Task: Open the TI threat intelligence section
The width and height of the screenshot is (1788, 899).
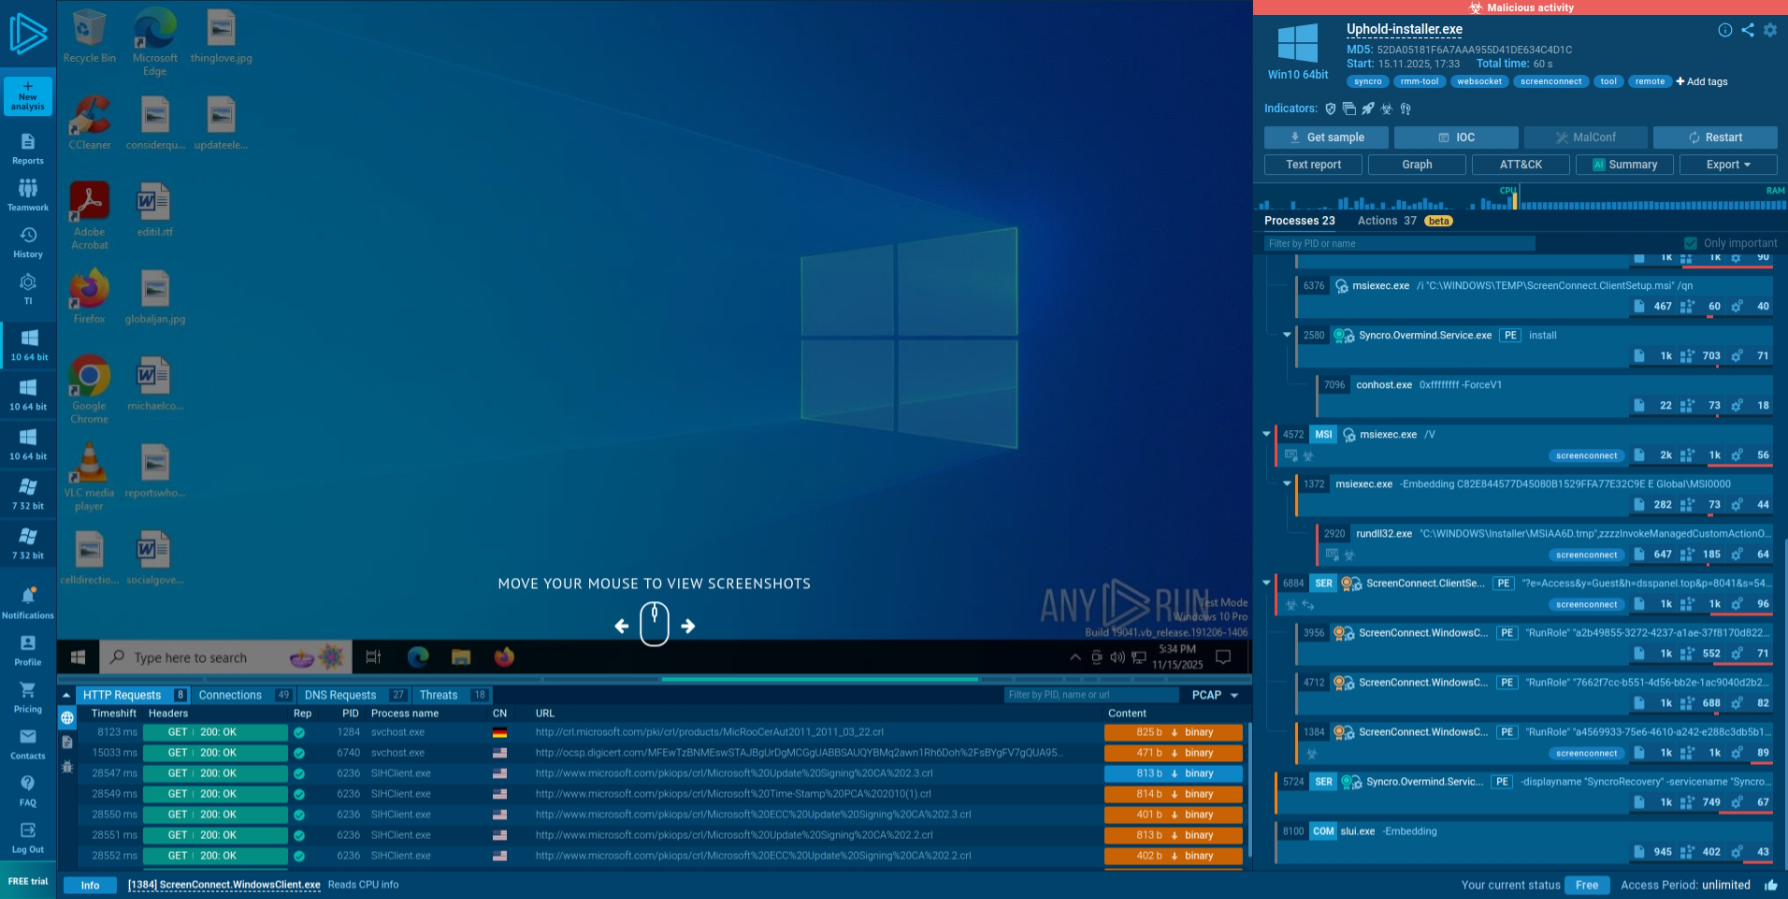Action: tap(28, 289)
